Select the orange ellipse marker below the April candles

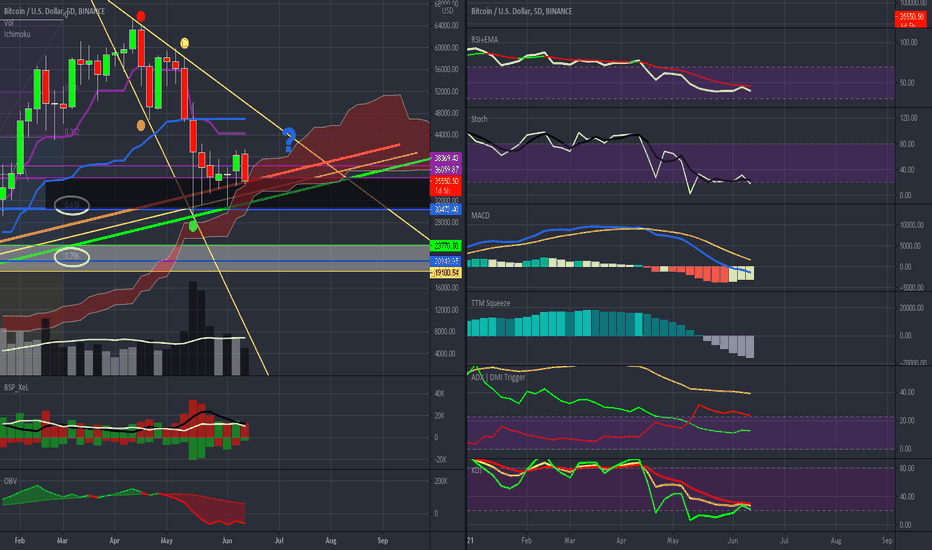[x=141, y=125]
